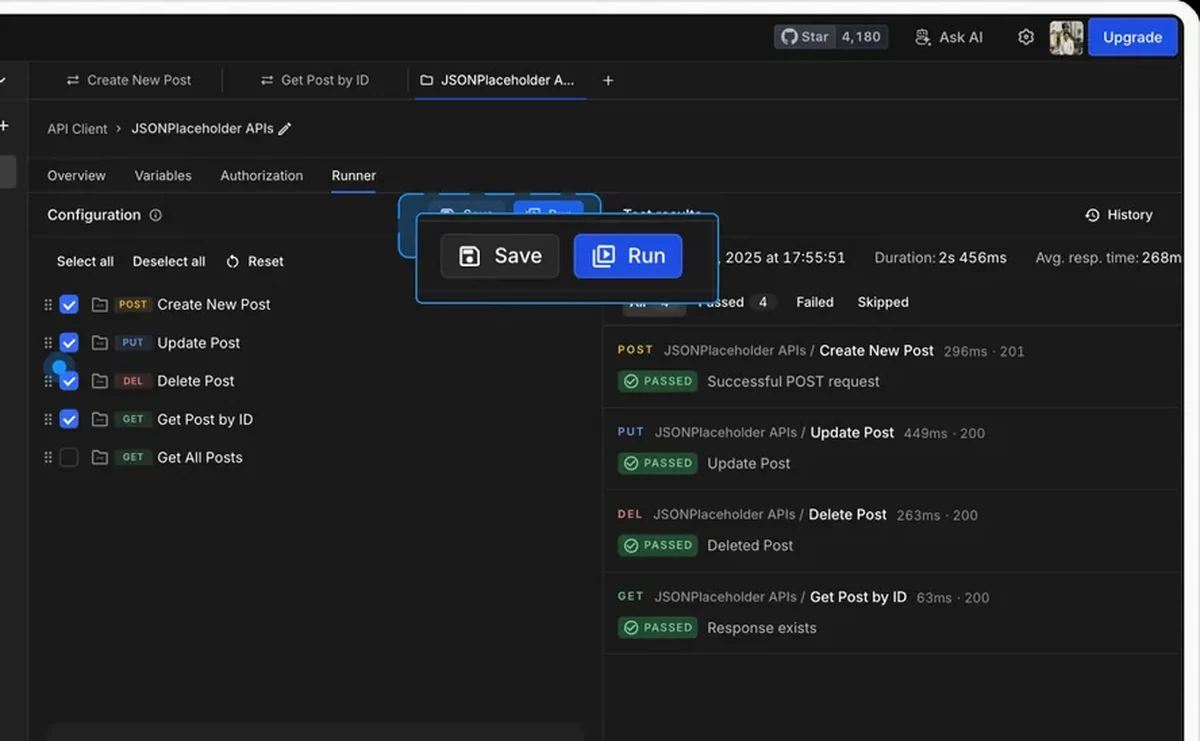Filter results by Skipped
The height and width of the screenshot is (741, 1200).
click(883, 302)
